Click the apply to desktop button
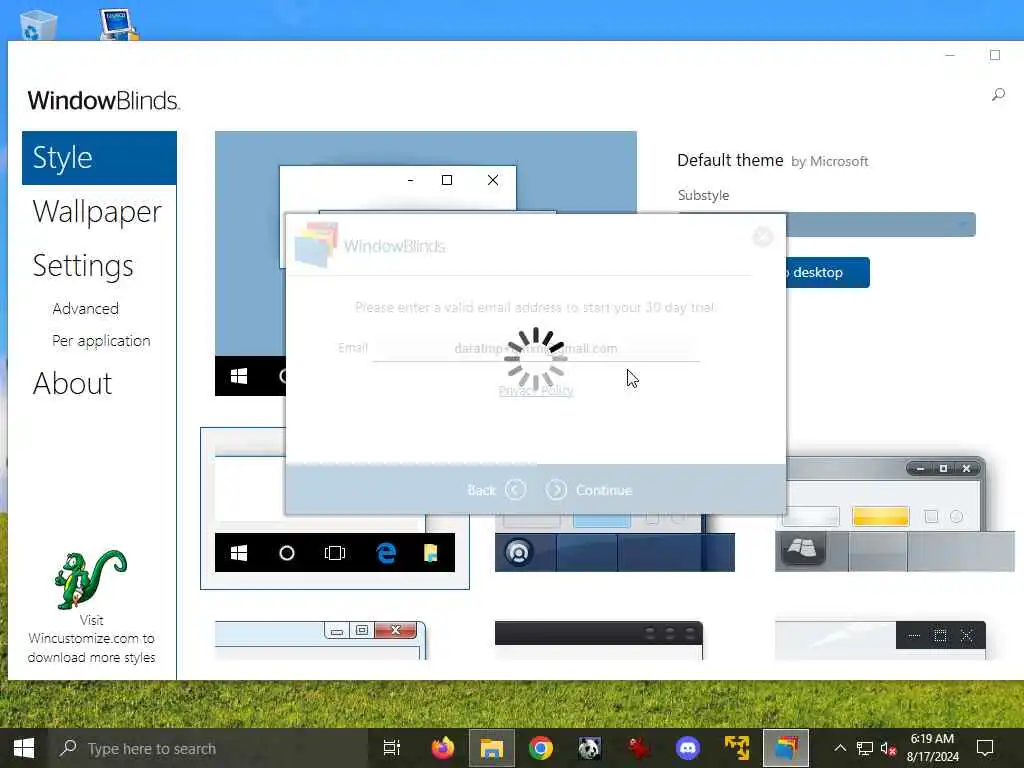This screenshot has height=768, width=1024. [827, 272]
